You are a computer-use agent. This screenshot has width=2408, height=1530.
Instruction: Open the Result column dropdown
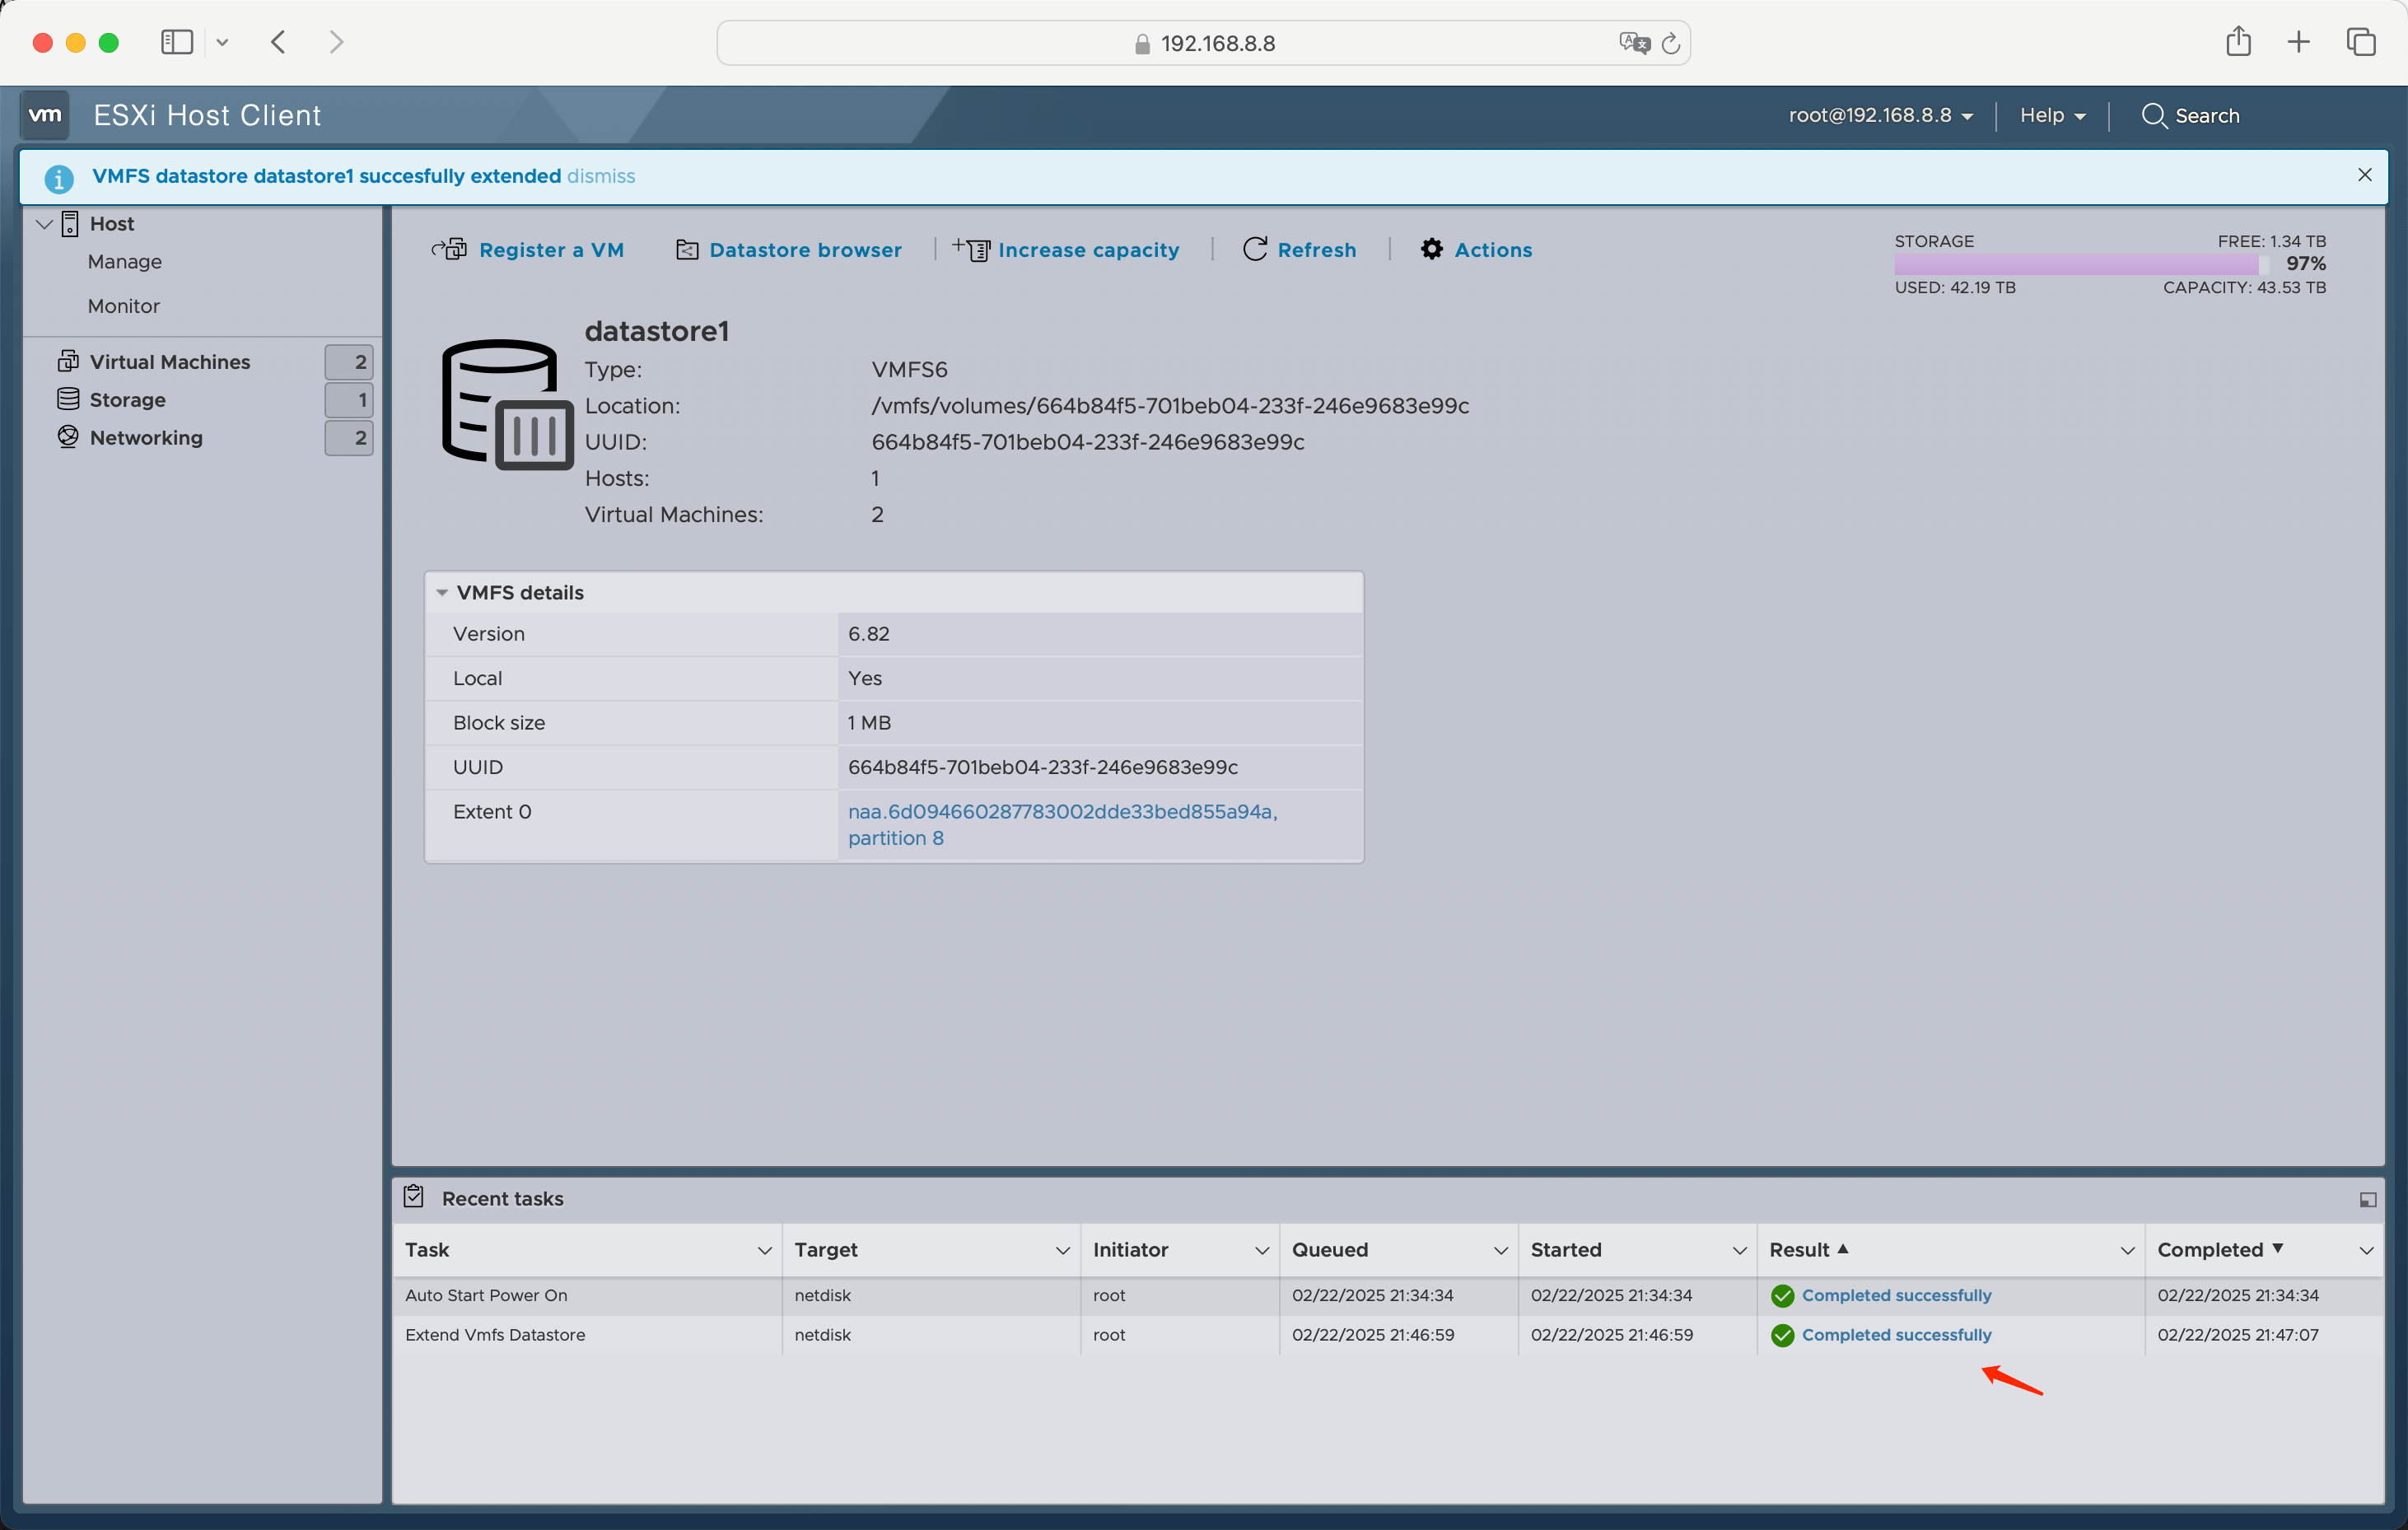click(x=2127, y=1251)
